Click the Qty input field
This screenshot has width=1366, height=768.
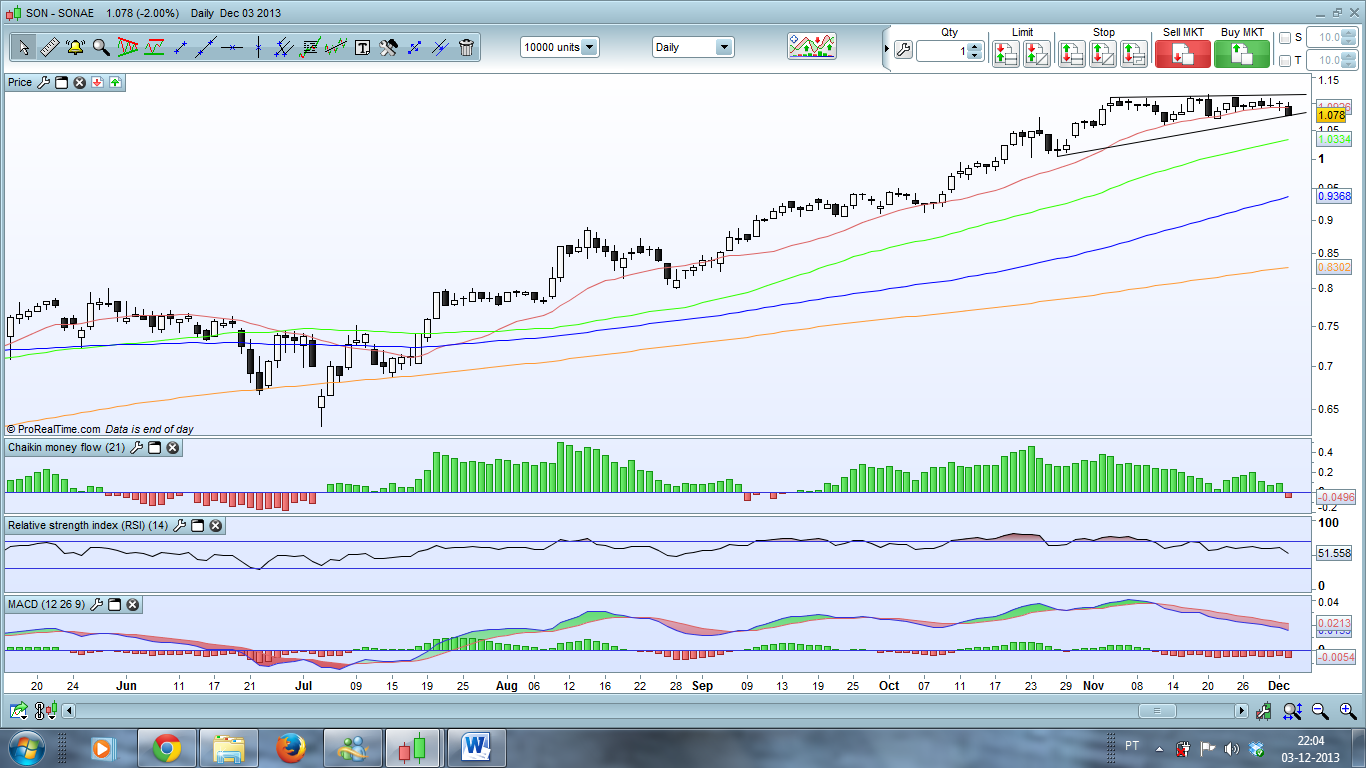[x=941, y=51]
